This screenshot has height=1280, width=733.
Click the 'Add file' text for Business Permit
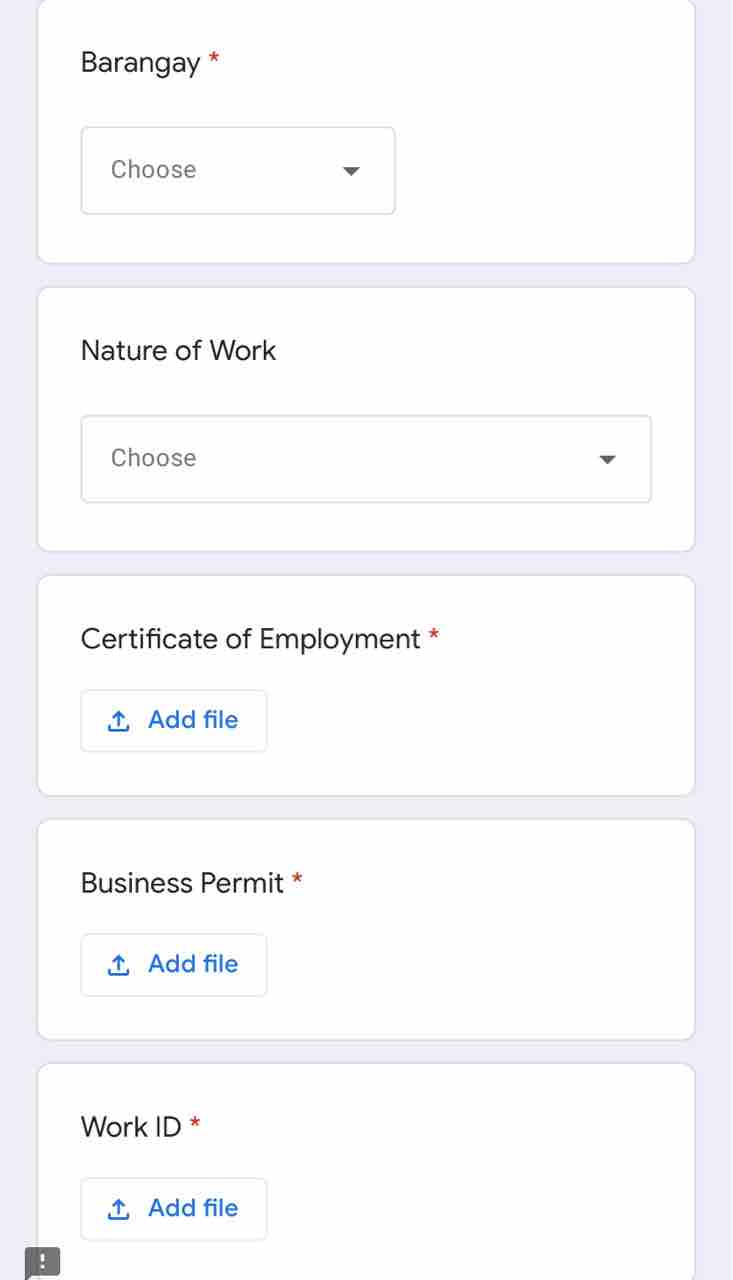tap(193, 964)
